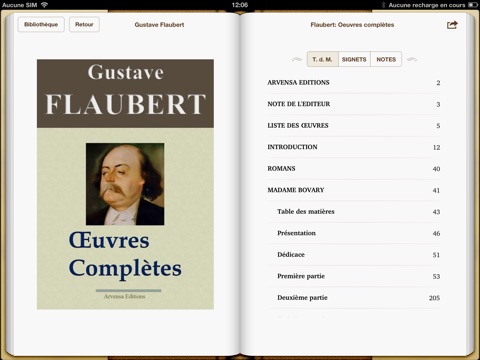The height and width of the screenshot is (360, 480).
Task: Select the T. d. M. tab
Action: pyautogui.click(x=322, y=59)
